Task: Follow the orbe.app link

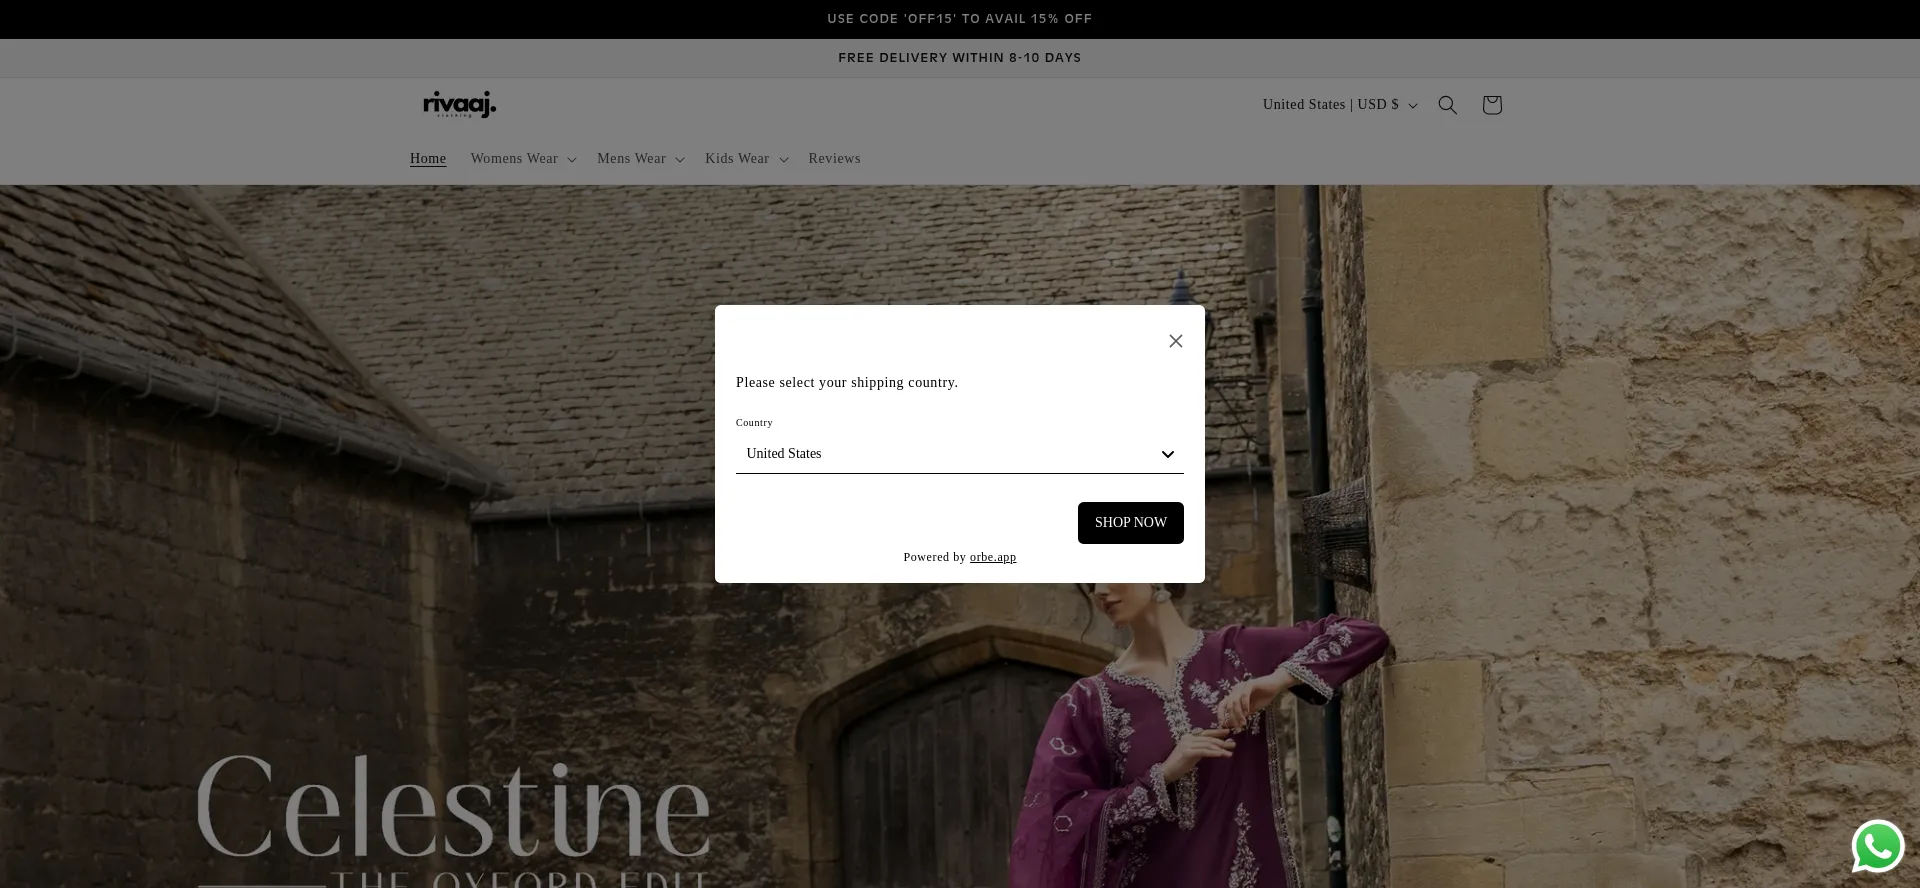Action: point(993,557)
